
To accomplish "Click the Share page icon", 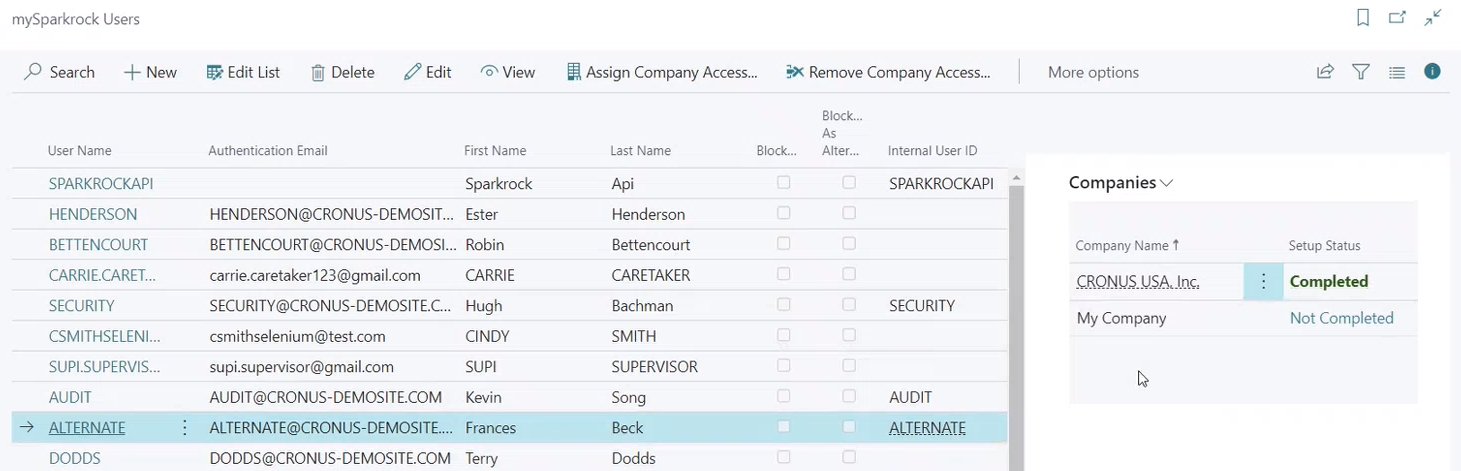I will pyautogui.click(x=1325, y=72).
